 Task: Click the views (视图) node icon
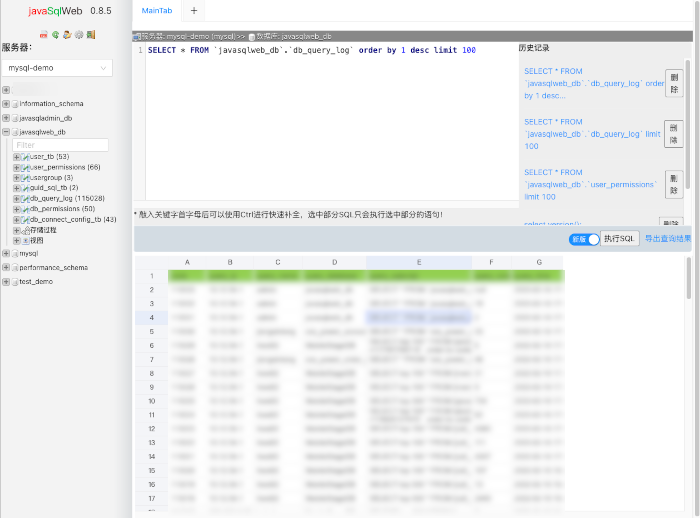pos(26,241)
